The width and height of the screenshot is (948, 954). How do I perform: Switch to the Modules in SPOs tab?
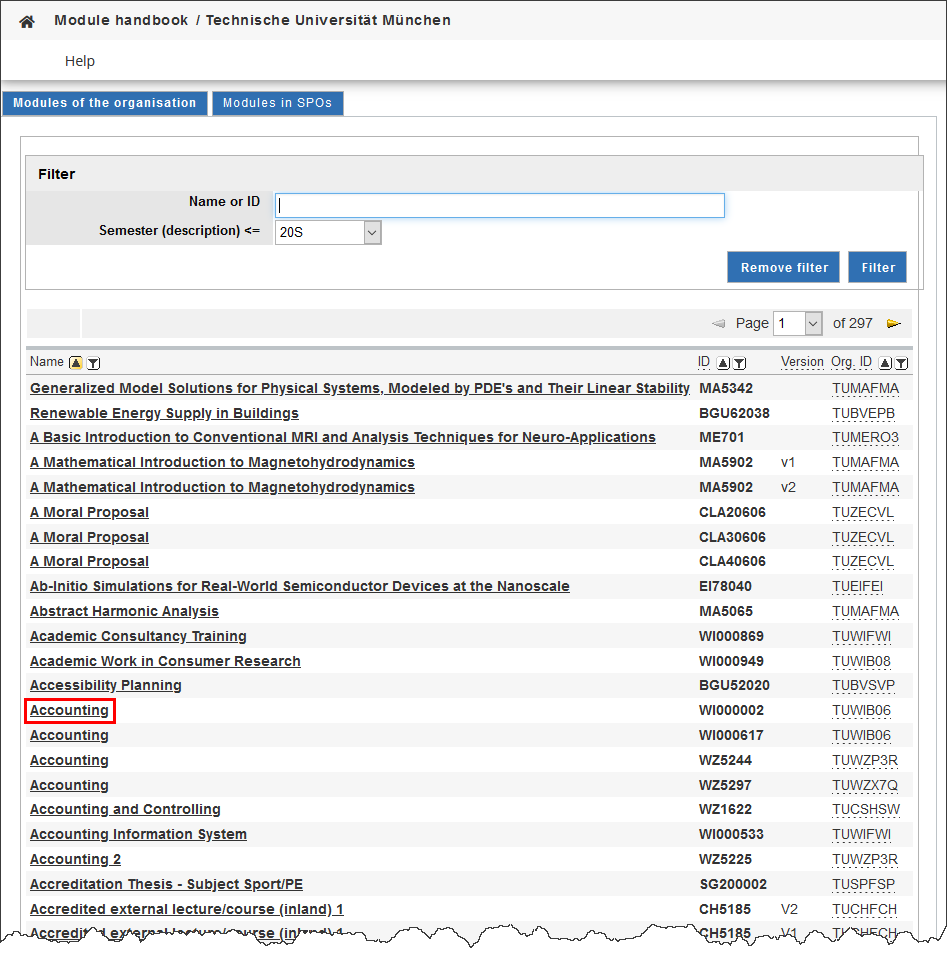point(277,103)
